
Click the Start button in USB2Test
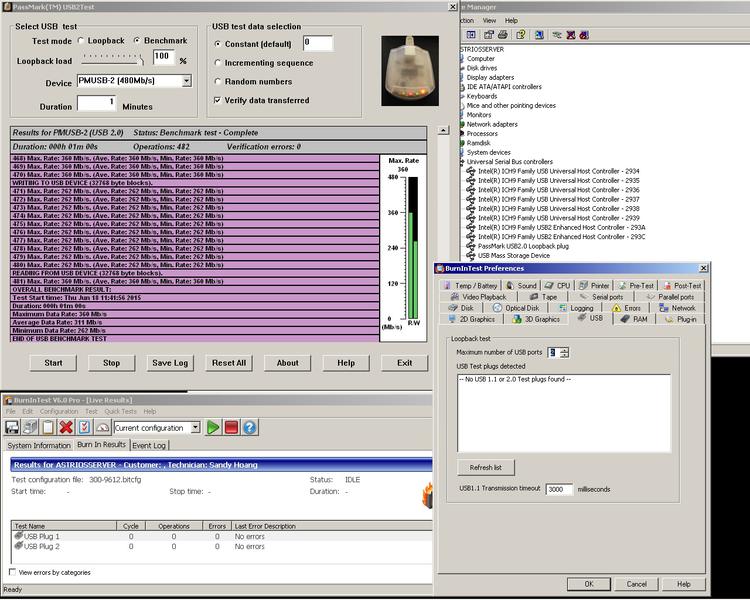coord(53,363)
